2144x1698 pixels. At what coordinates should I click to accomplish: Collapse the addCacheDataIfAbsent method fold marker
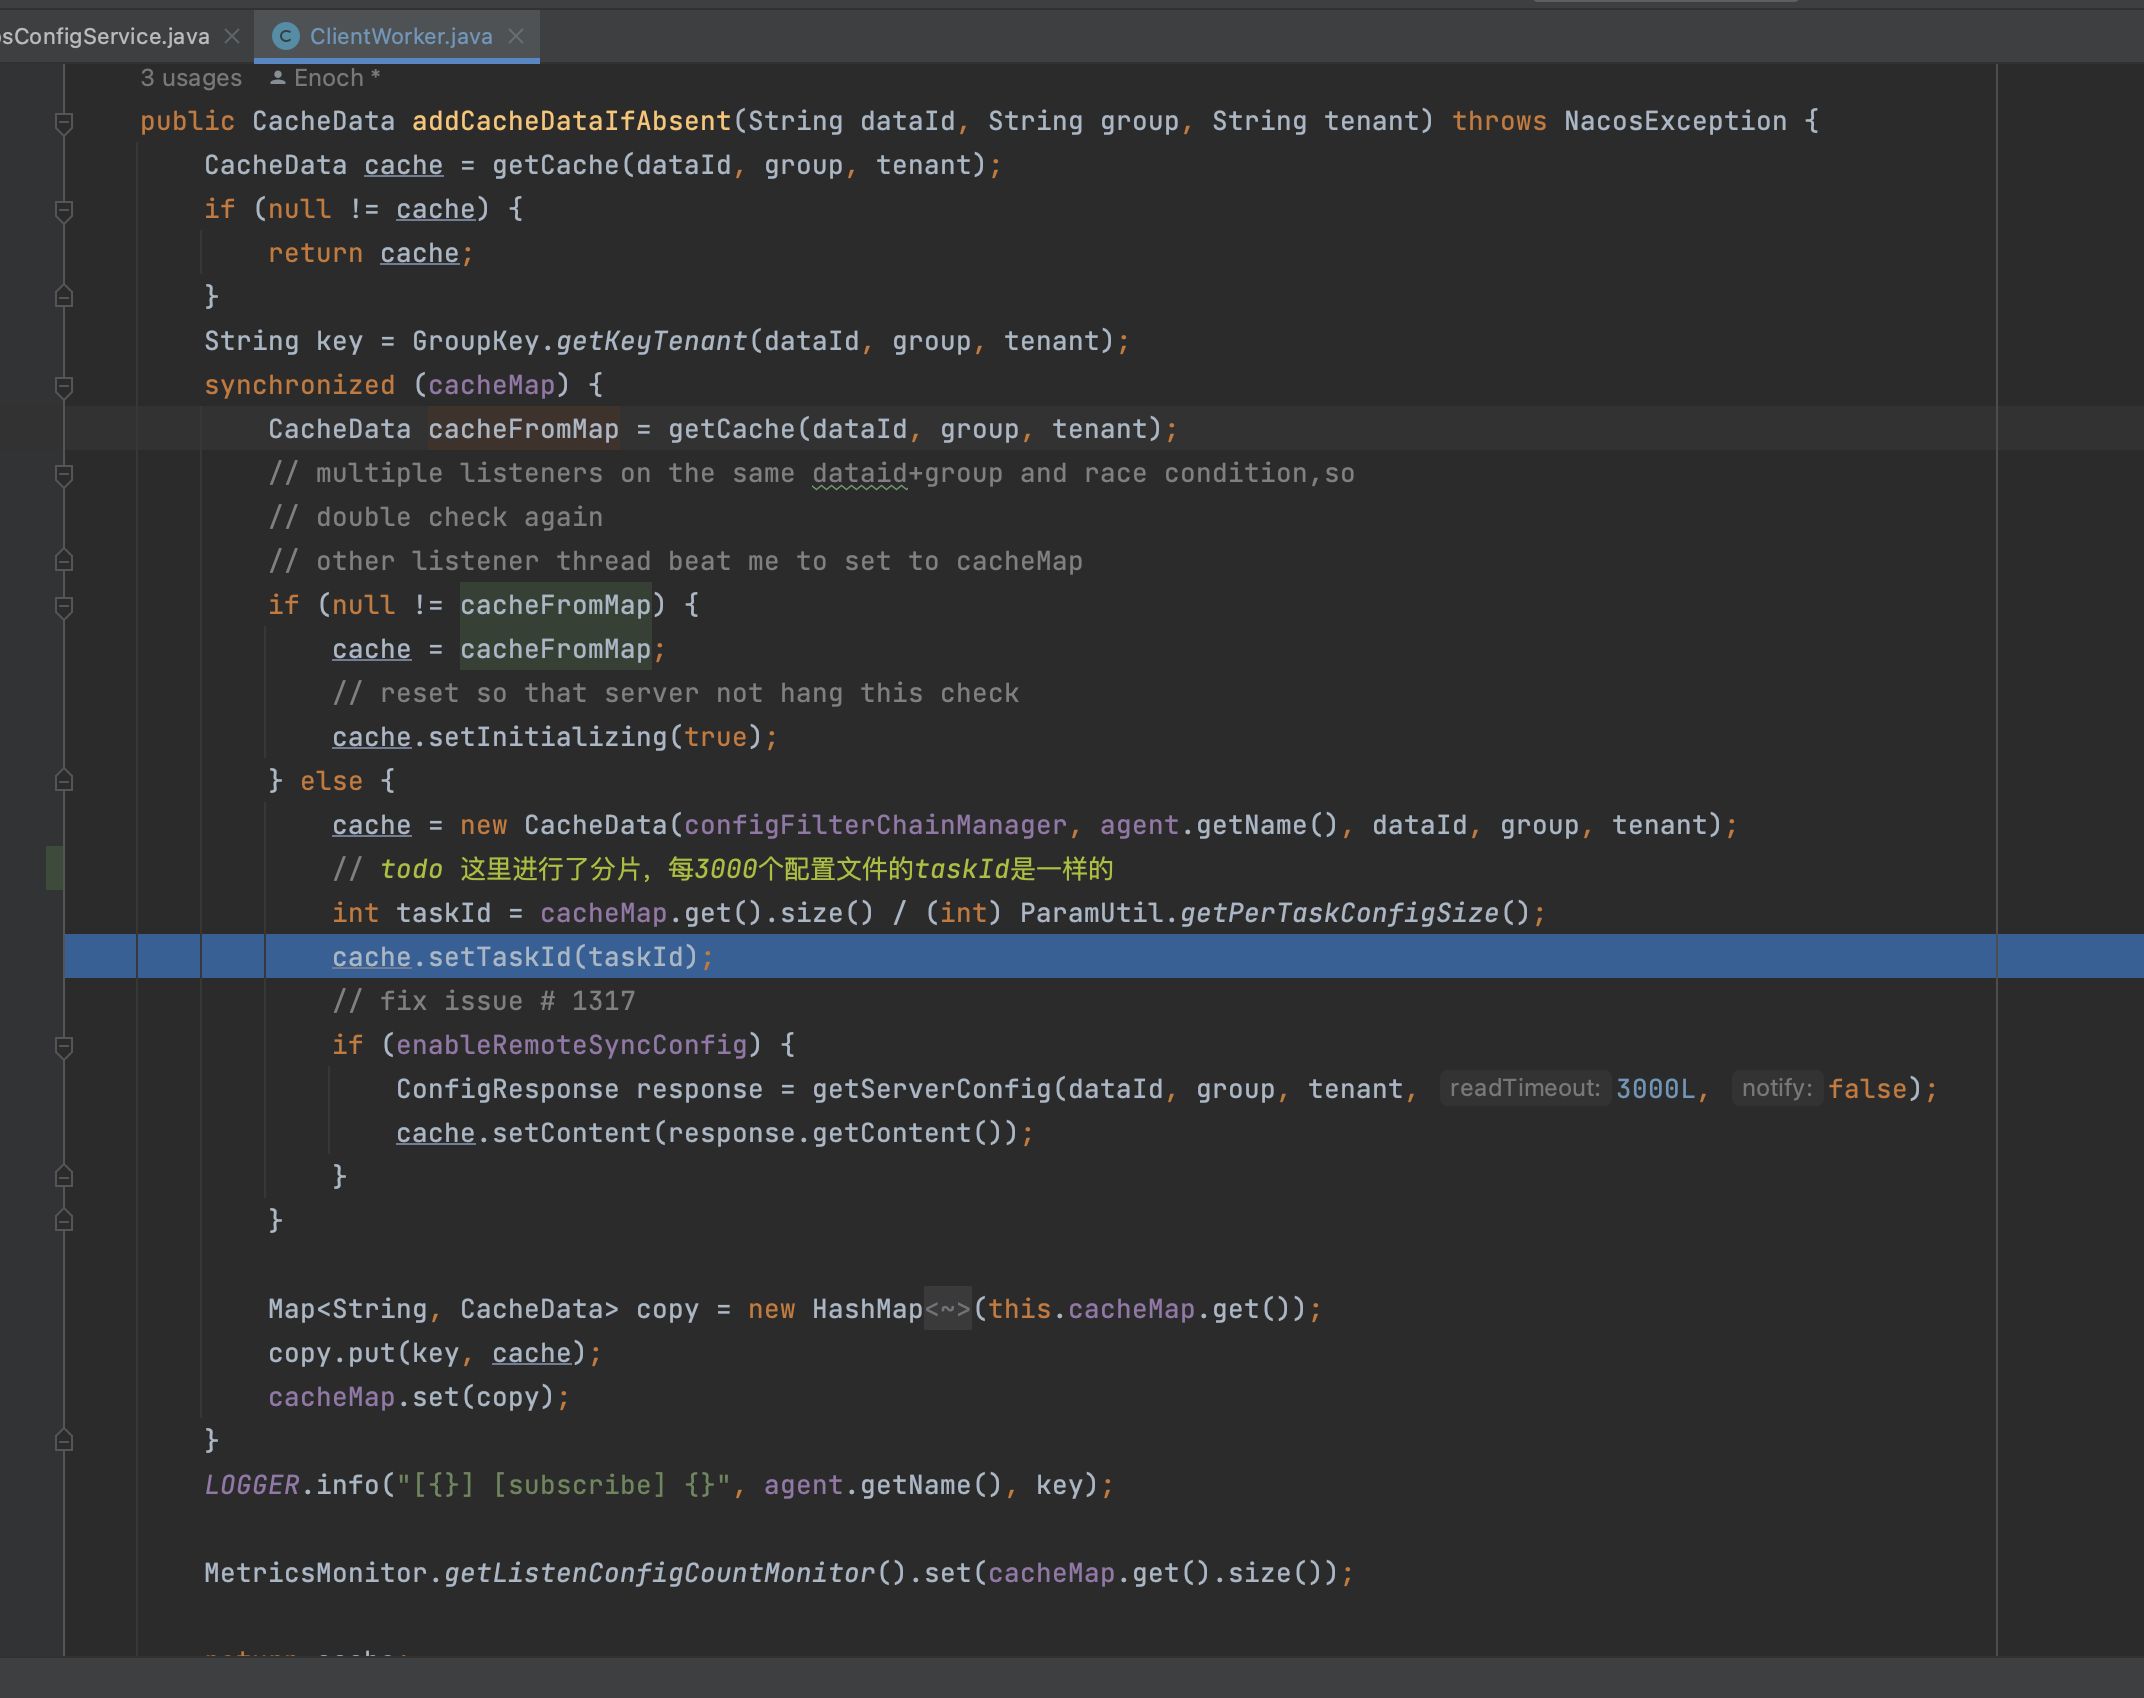64,123
